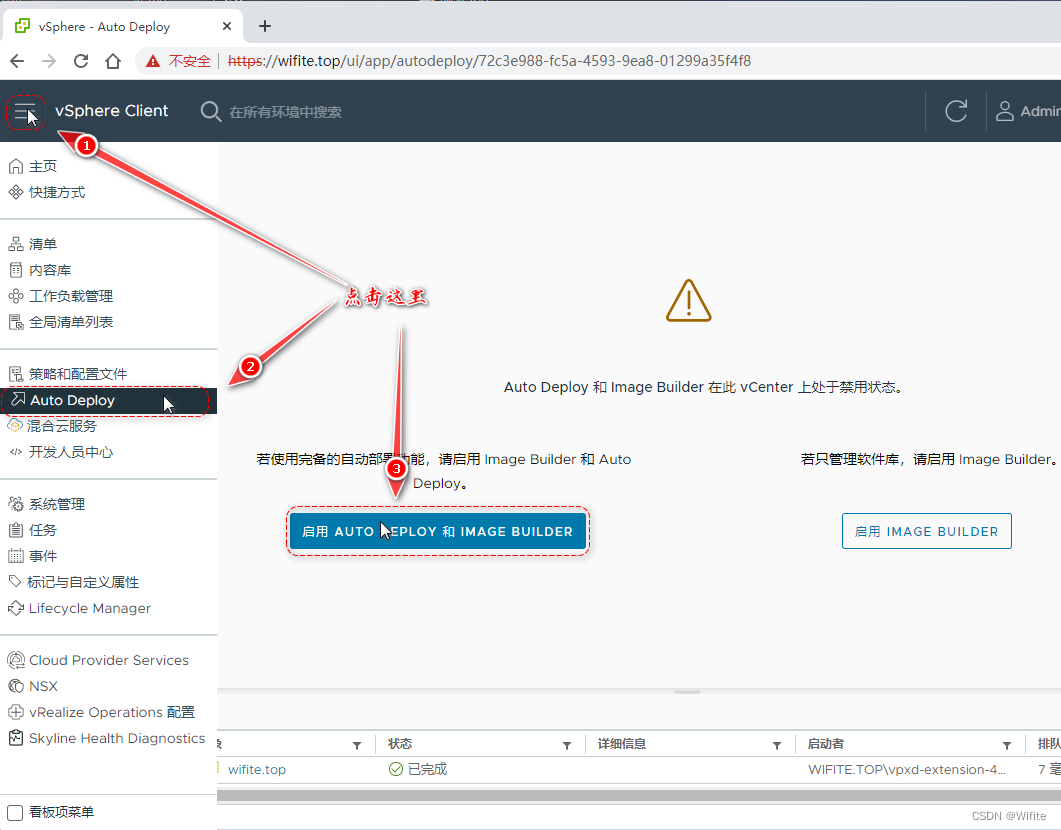
Task: Click the 混合云服务 icon
Action: pyautogui.click(x=14, y=425)
